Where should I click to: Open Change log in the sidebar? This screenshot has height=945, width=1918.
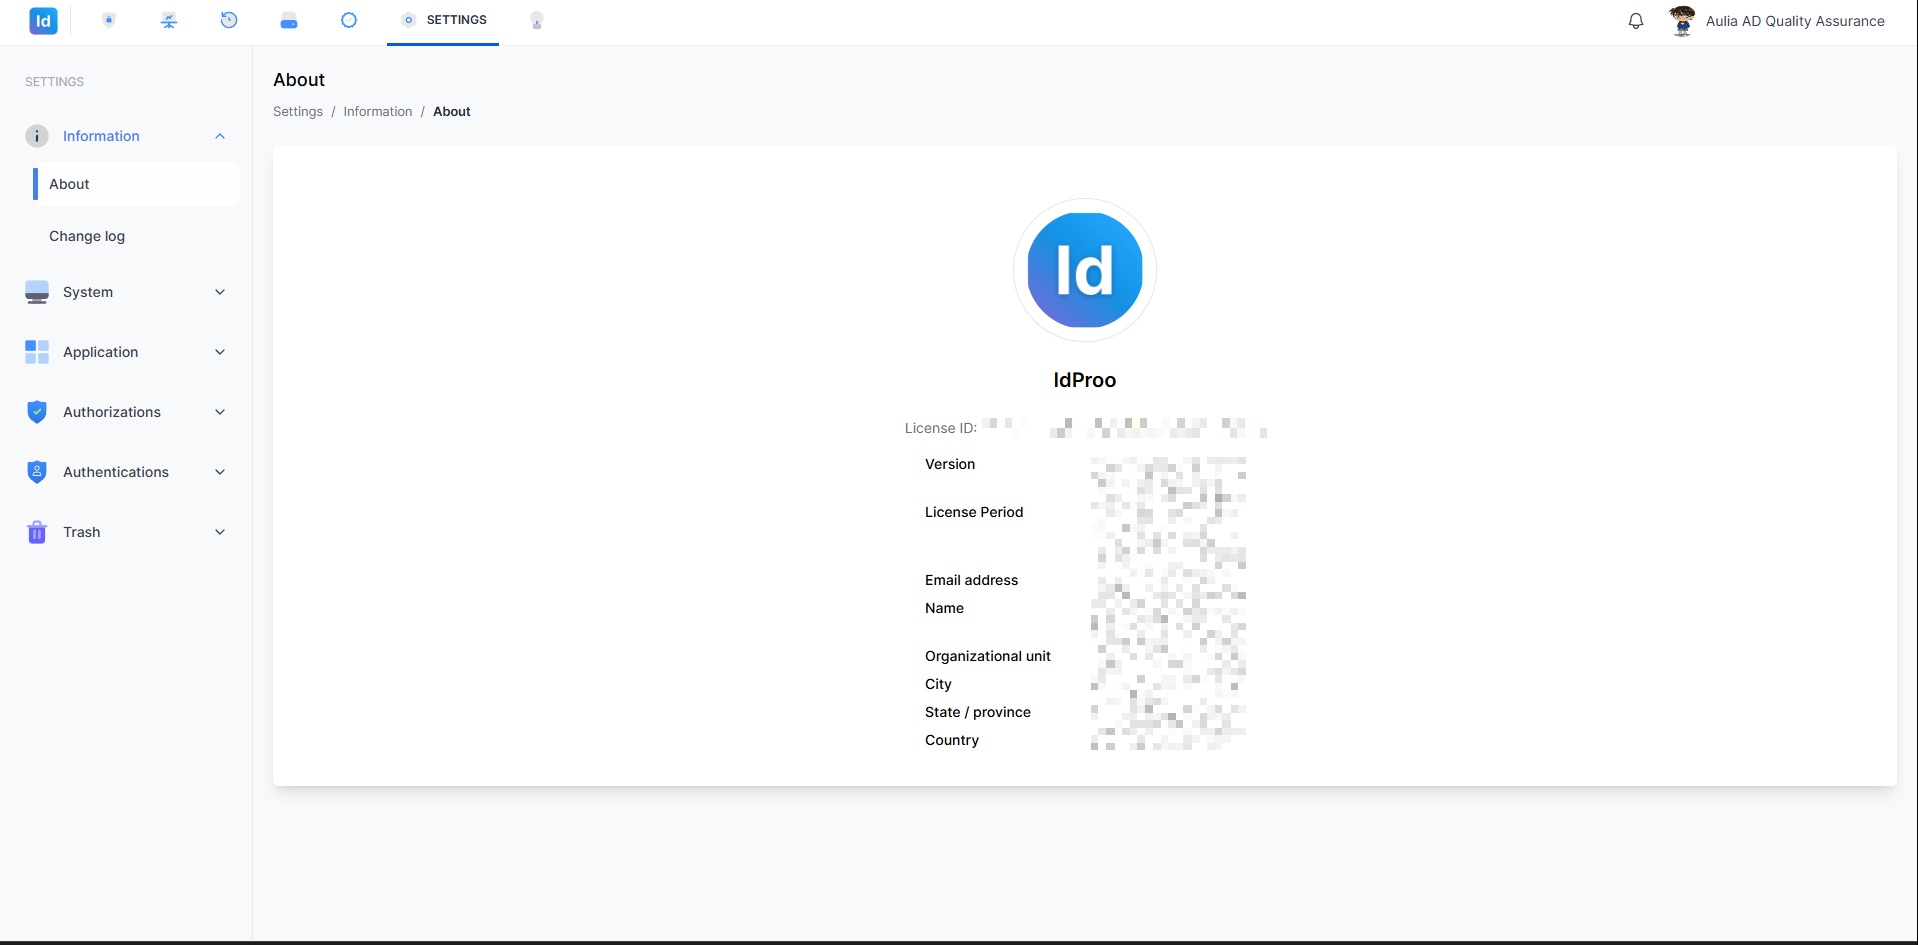[x=87, y=236]
